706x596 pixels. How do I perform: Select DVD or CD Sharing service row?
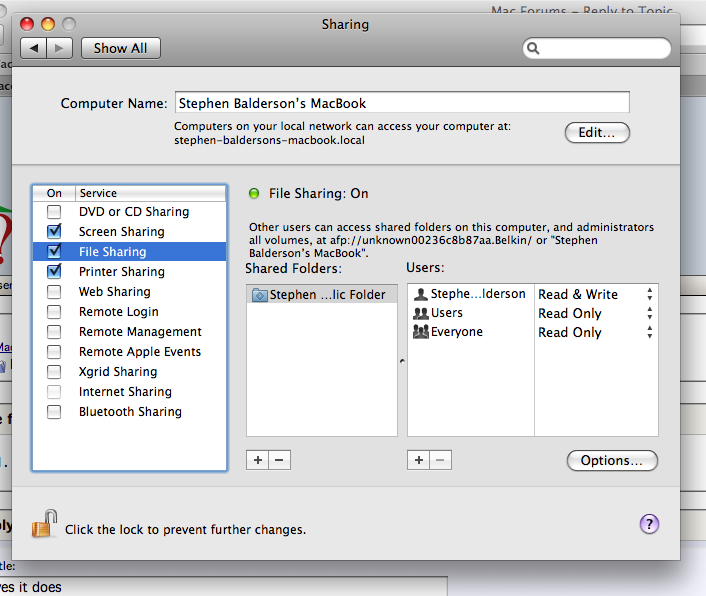point(129,212)
